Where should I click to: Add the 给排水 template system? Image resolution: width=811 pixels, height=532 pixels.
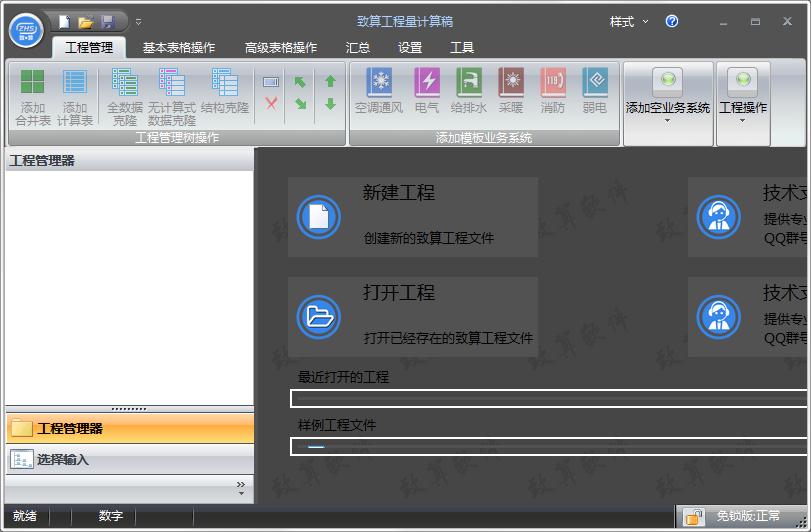point(469,91)
